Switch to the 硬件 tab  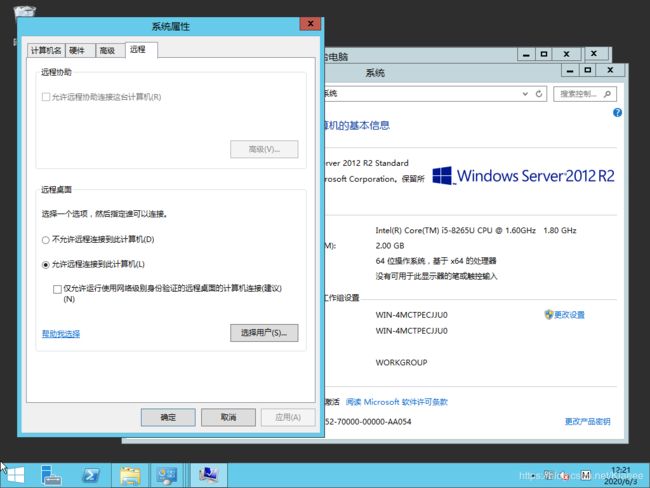(x=80, y=51)
